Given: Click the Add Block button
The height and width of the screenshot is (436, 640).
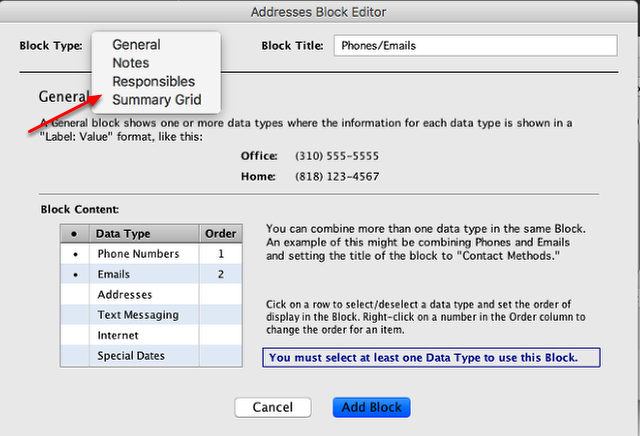Looking at the screenshot, I should point(371,407).
